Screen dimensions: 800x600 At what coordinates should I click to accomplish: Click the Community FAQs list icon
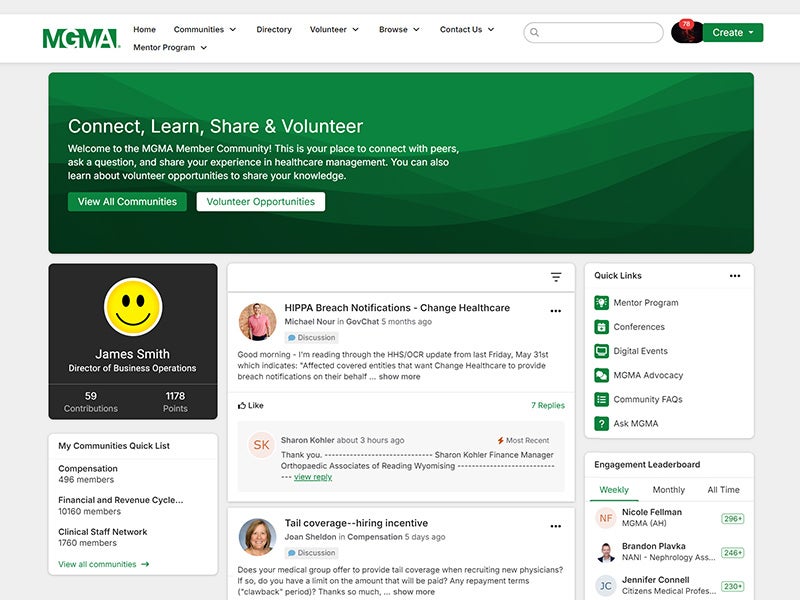point(602,399)
